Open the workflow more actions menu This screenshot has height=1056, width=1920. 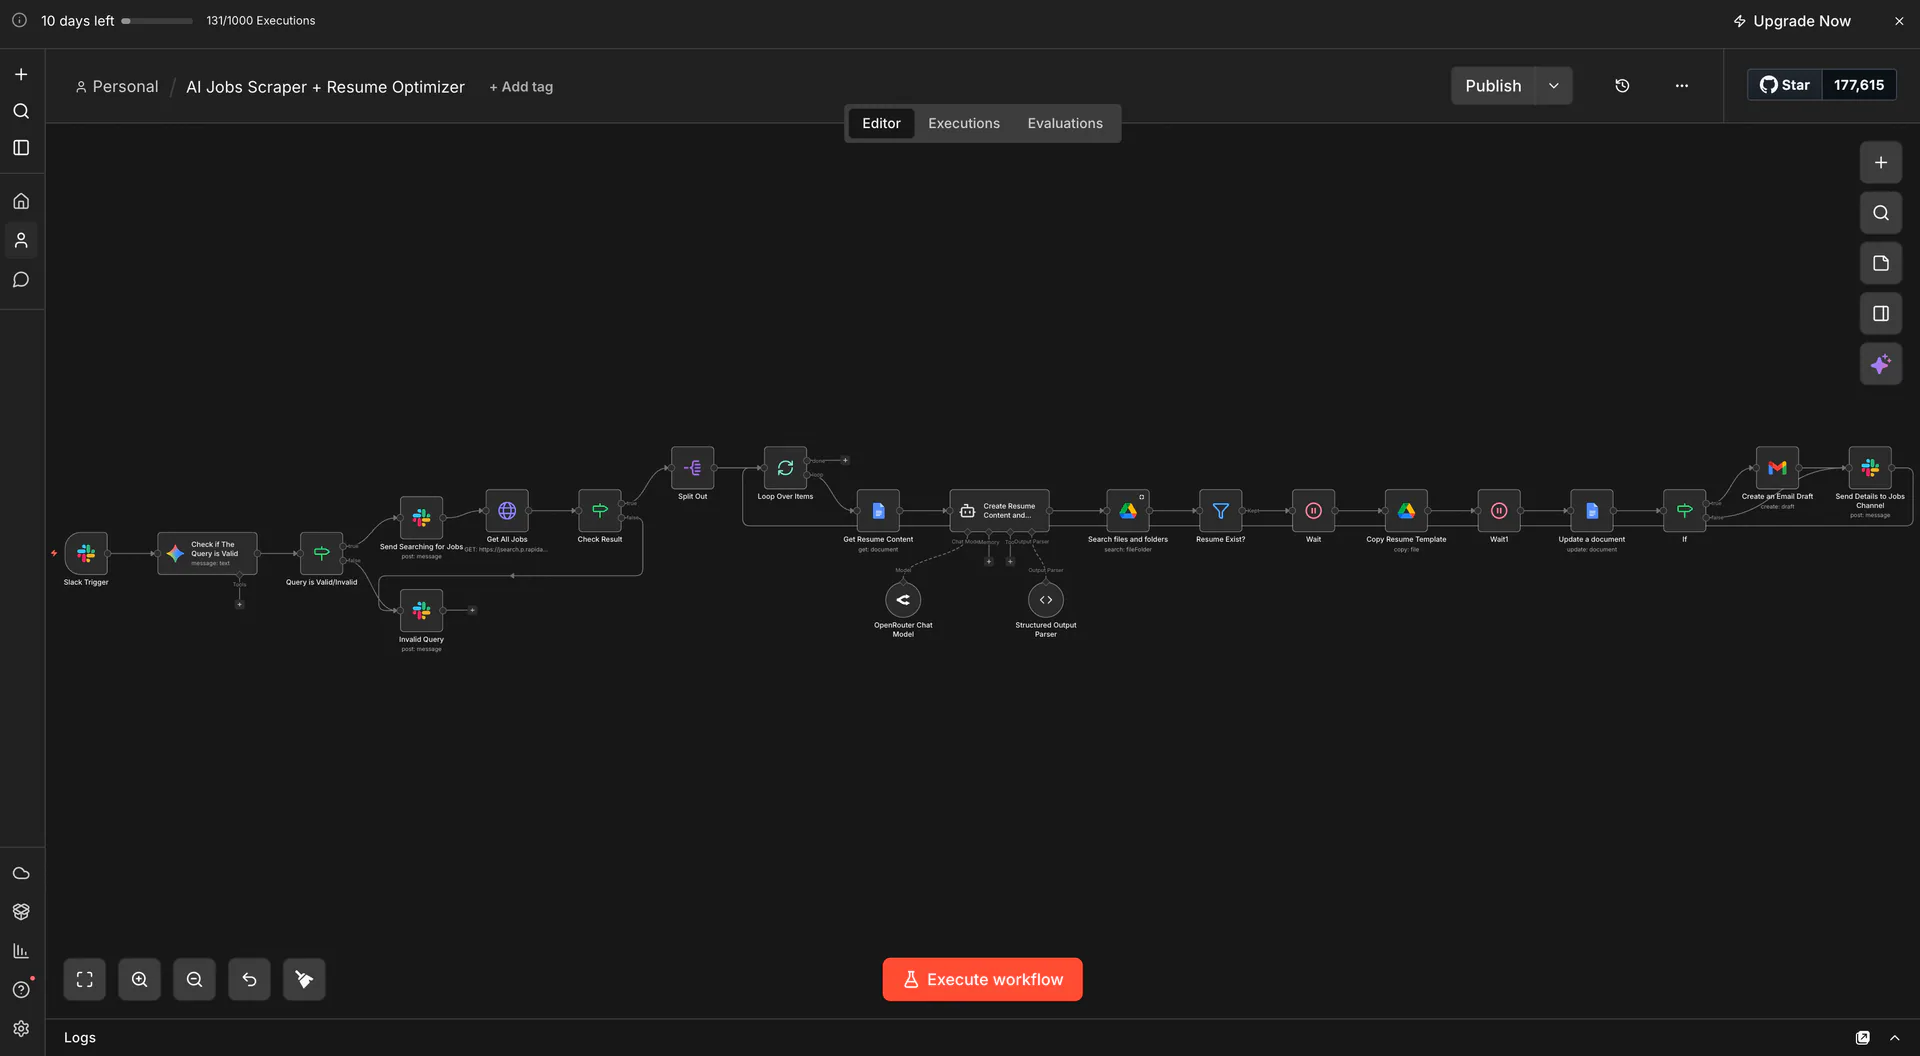pyautogui.click(x=1682, y=86)
